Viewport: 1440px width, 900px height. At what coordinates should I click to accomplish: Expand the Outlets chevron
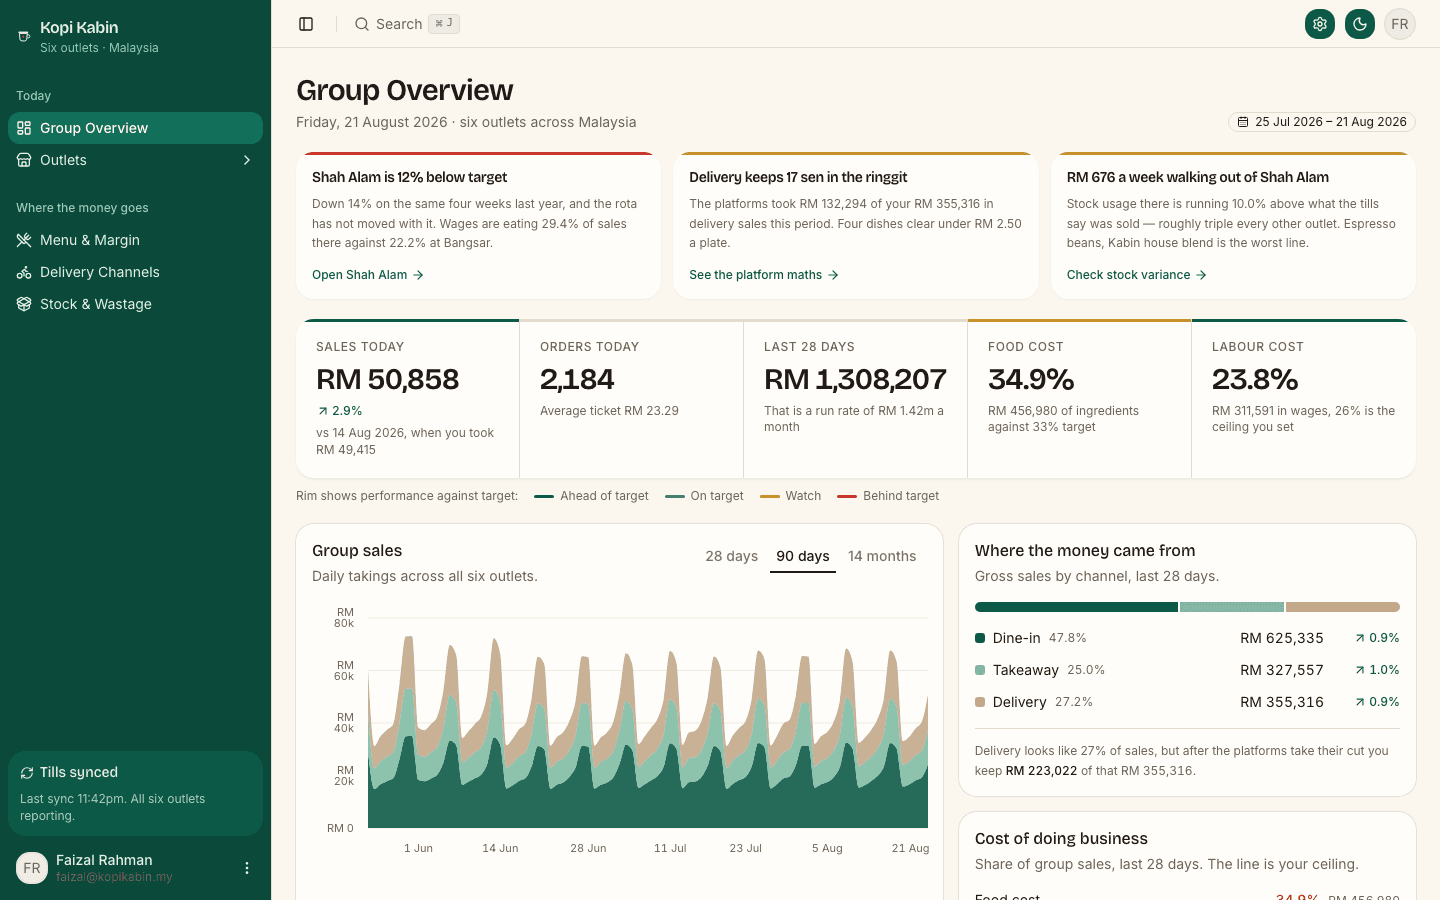[x=247, y=160]
